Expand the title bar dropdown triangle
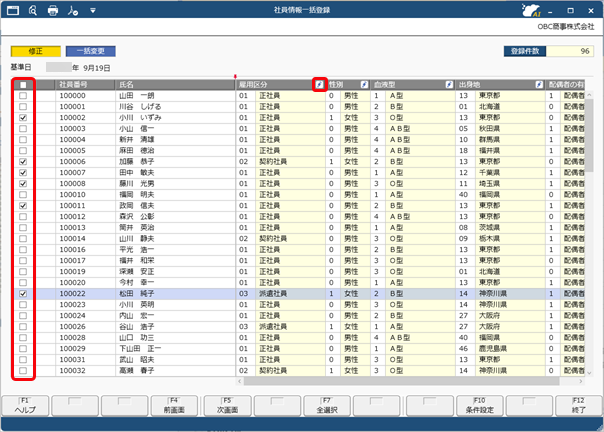The image size is (604, 432). click(x=93, y=11)
